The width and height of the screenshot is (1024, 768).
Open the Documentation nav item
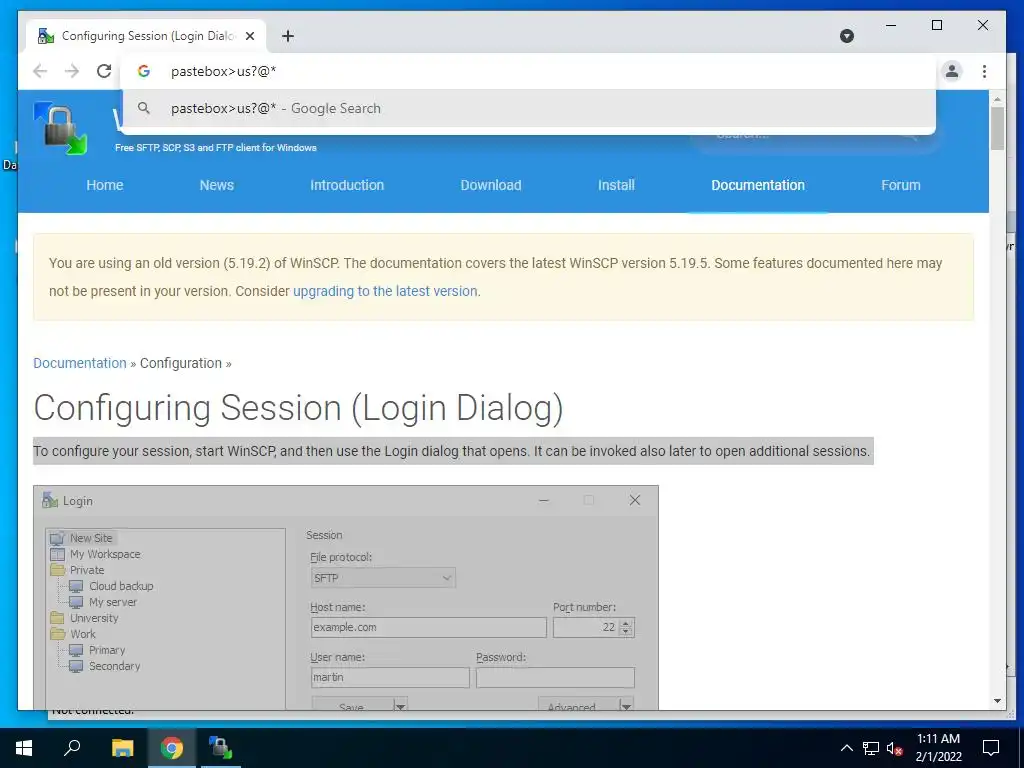click(758, 185)
